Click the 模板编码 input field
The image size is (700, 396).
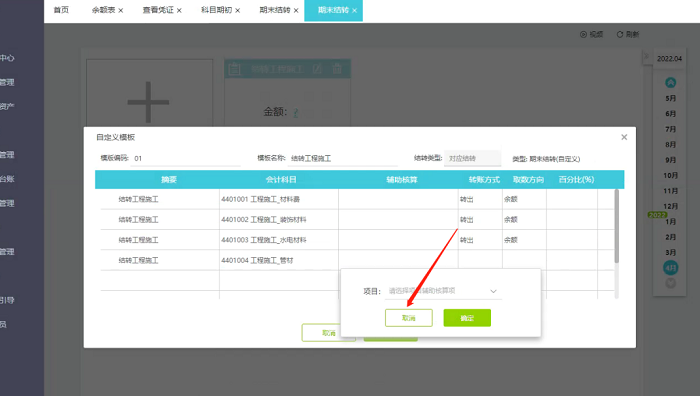[185, 158]
